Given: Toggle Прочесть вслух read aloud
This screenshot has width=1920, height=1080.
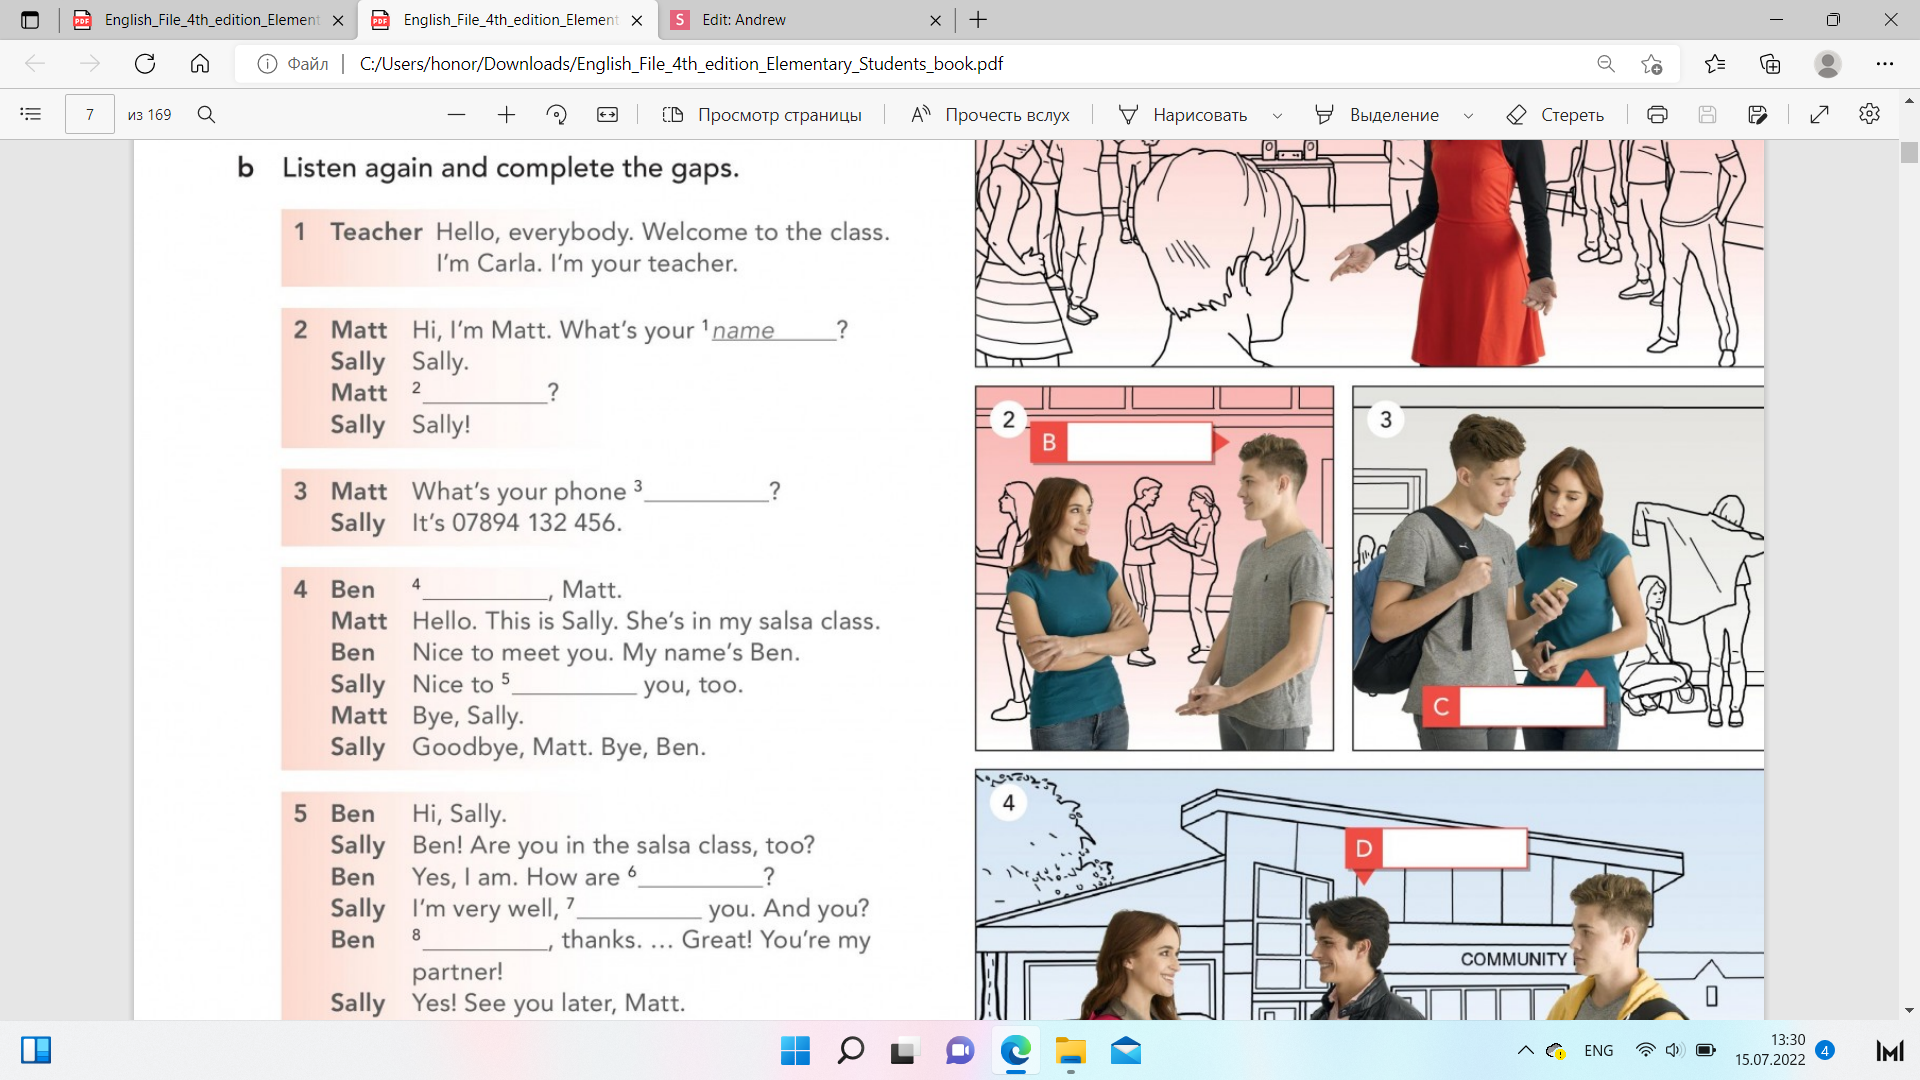Looking at the screenshot, I should point(990,114).
